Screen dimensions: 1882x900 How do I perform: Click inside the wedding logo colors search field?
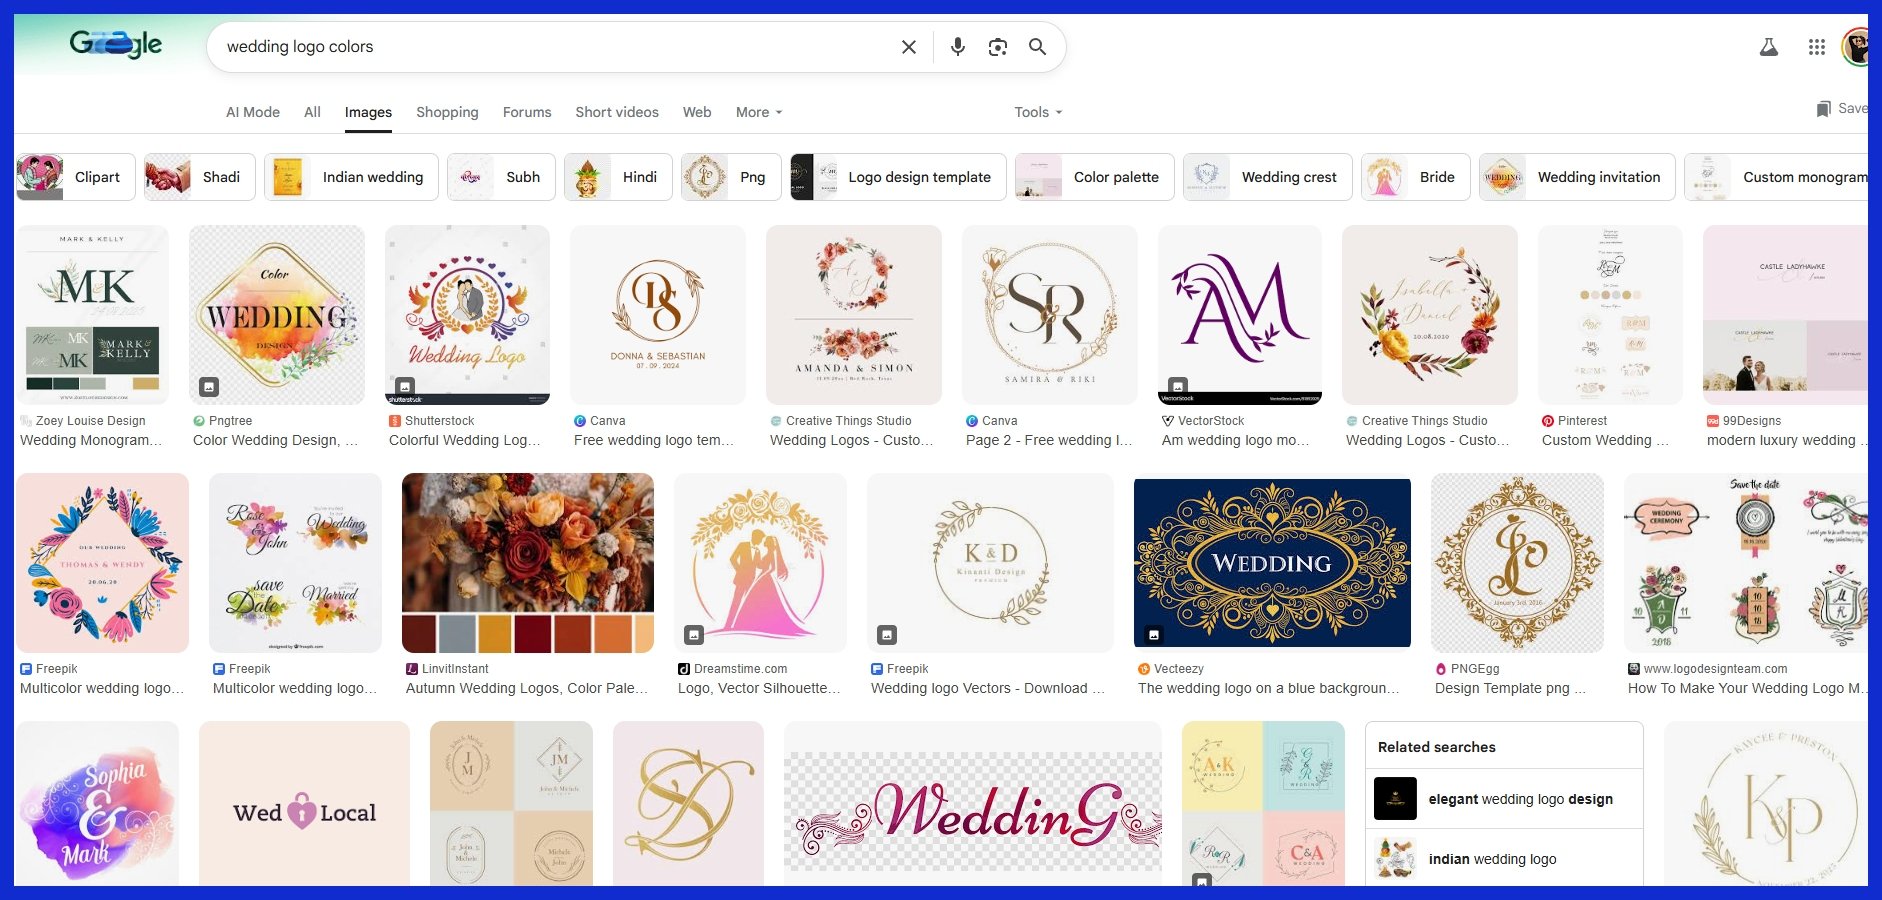(550, 47)
